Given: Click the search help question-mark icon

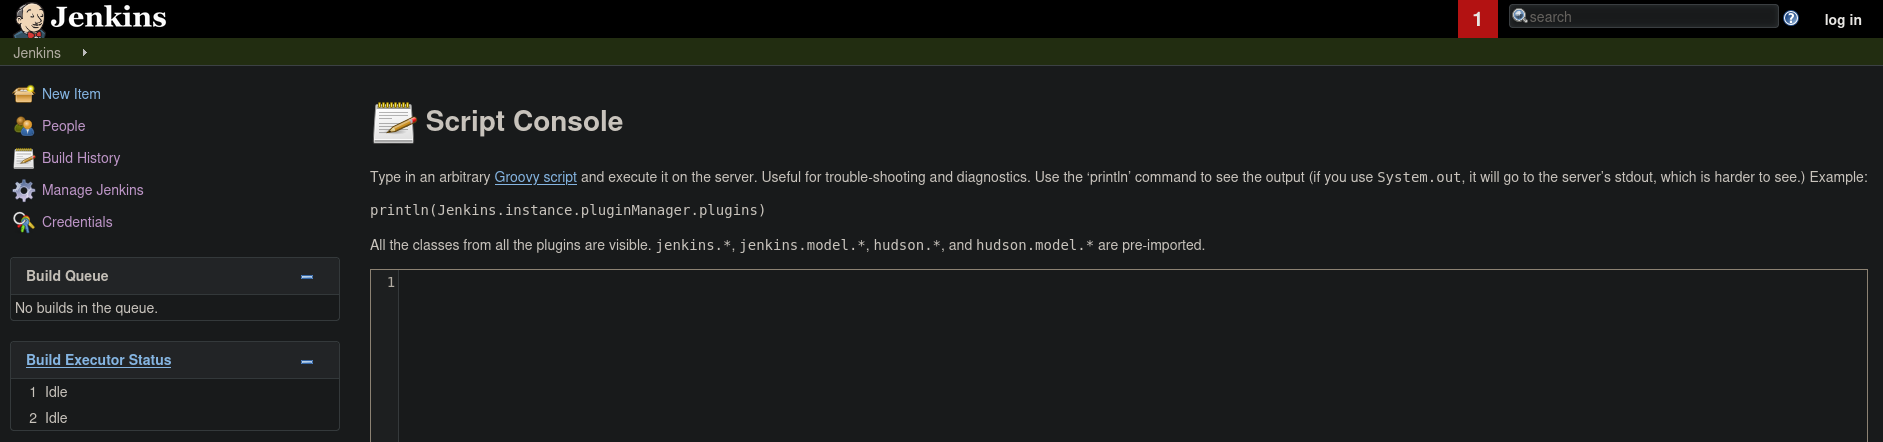Looking at the screenshot, I should 1791,18.
